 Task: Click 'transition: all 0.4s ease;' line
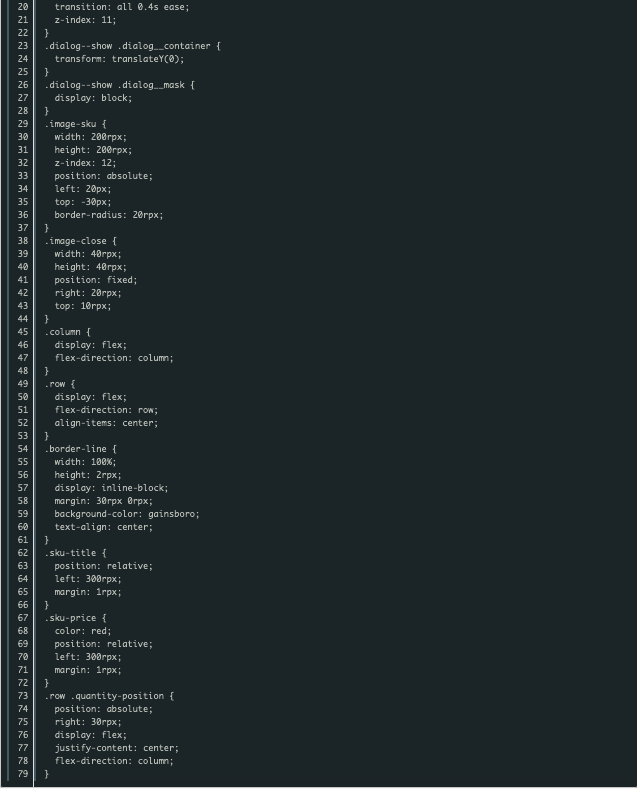[x=122, y=7]
